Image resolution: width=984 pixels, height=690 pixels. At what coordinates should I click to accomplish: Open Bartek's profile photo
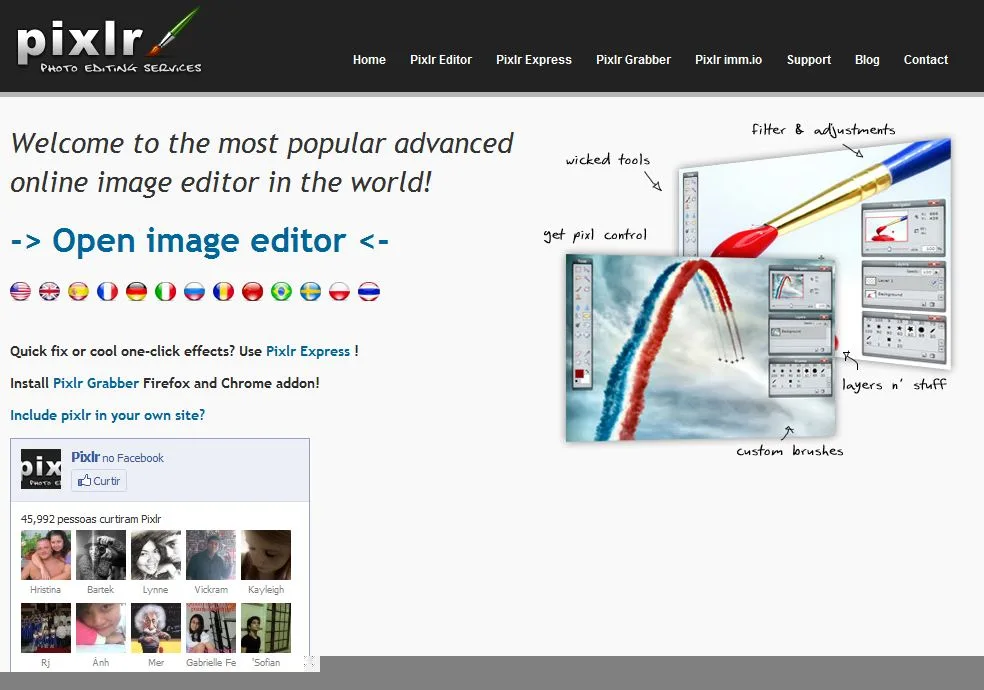(101, 555)
